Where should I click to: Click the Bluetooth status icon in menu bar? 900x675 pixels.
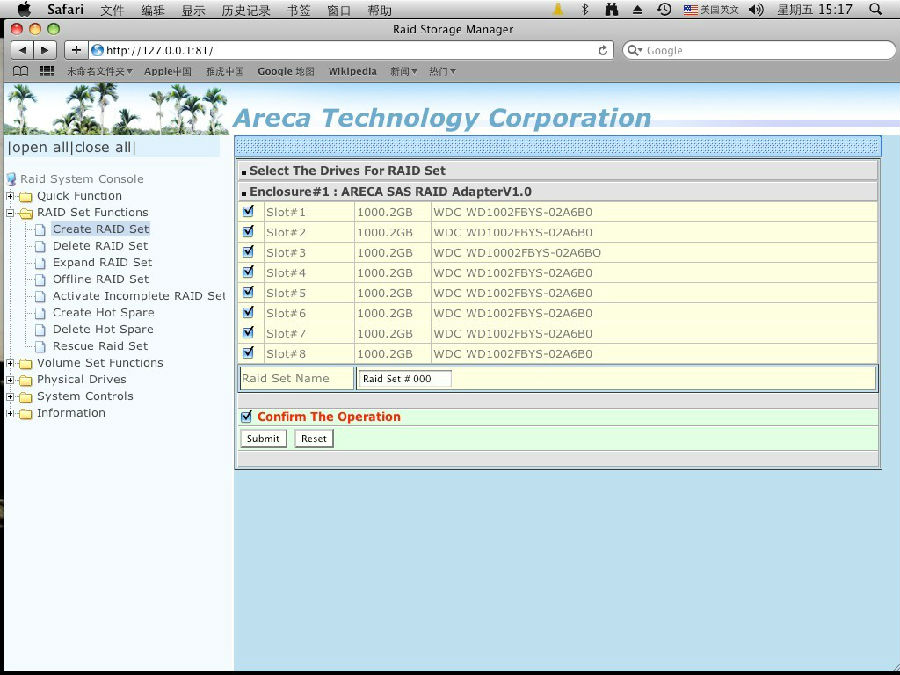click(x=585, y=9)
